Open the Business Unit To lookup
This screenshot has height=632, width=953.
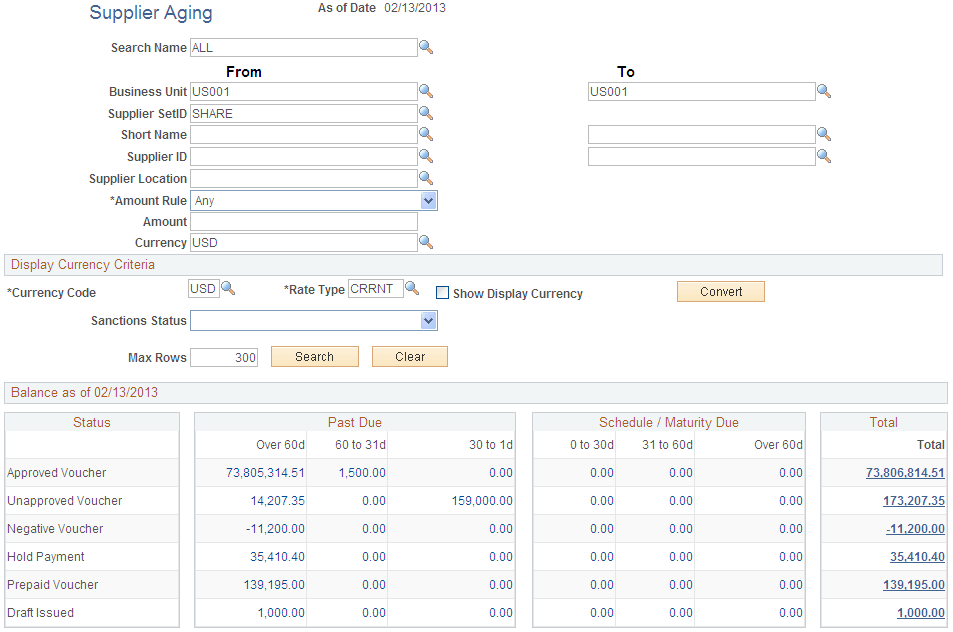[x=824, y=91]
